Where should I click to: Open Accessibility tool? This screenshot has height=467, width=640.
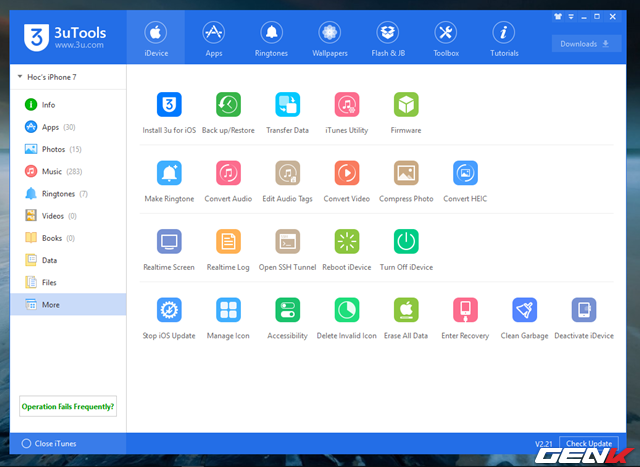pyautogui.click(x=287, y=310)
